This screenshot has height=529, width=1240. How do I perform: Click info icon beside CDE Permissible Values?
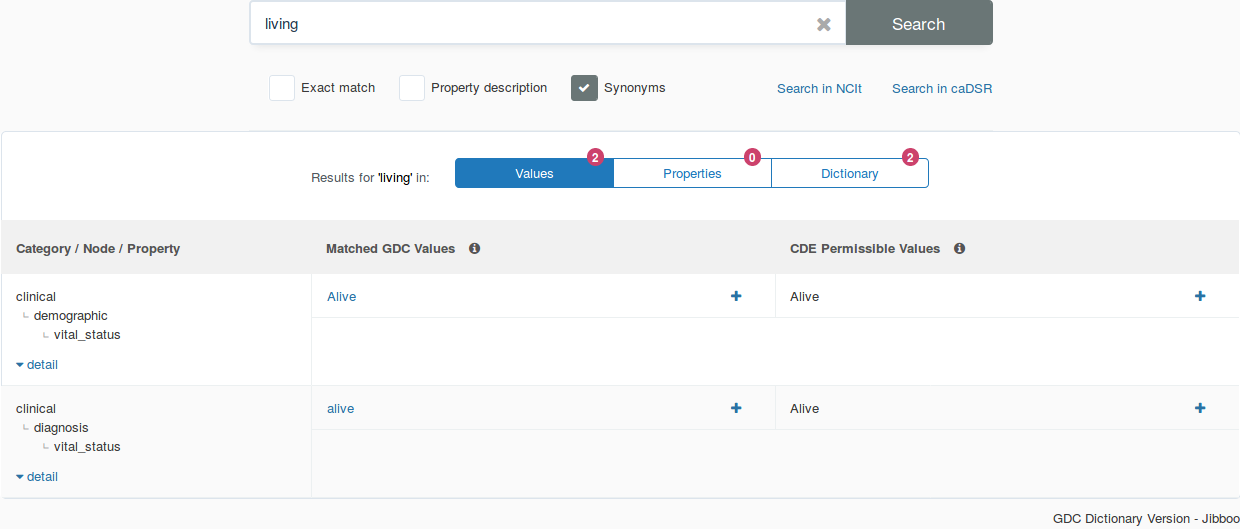(959, 248)
